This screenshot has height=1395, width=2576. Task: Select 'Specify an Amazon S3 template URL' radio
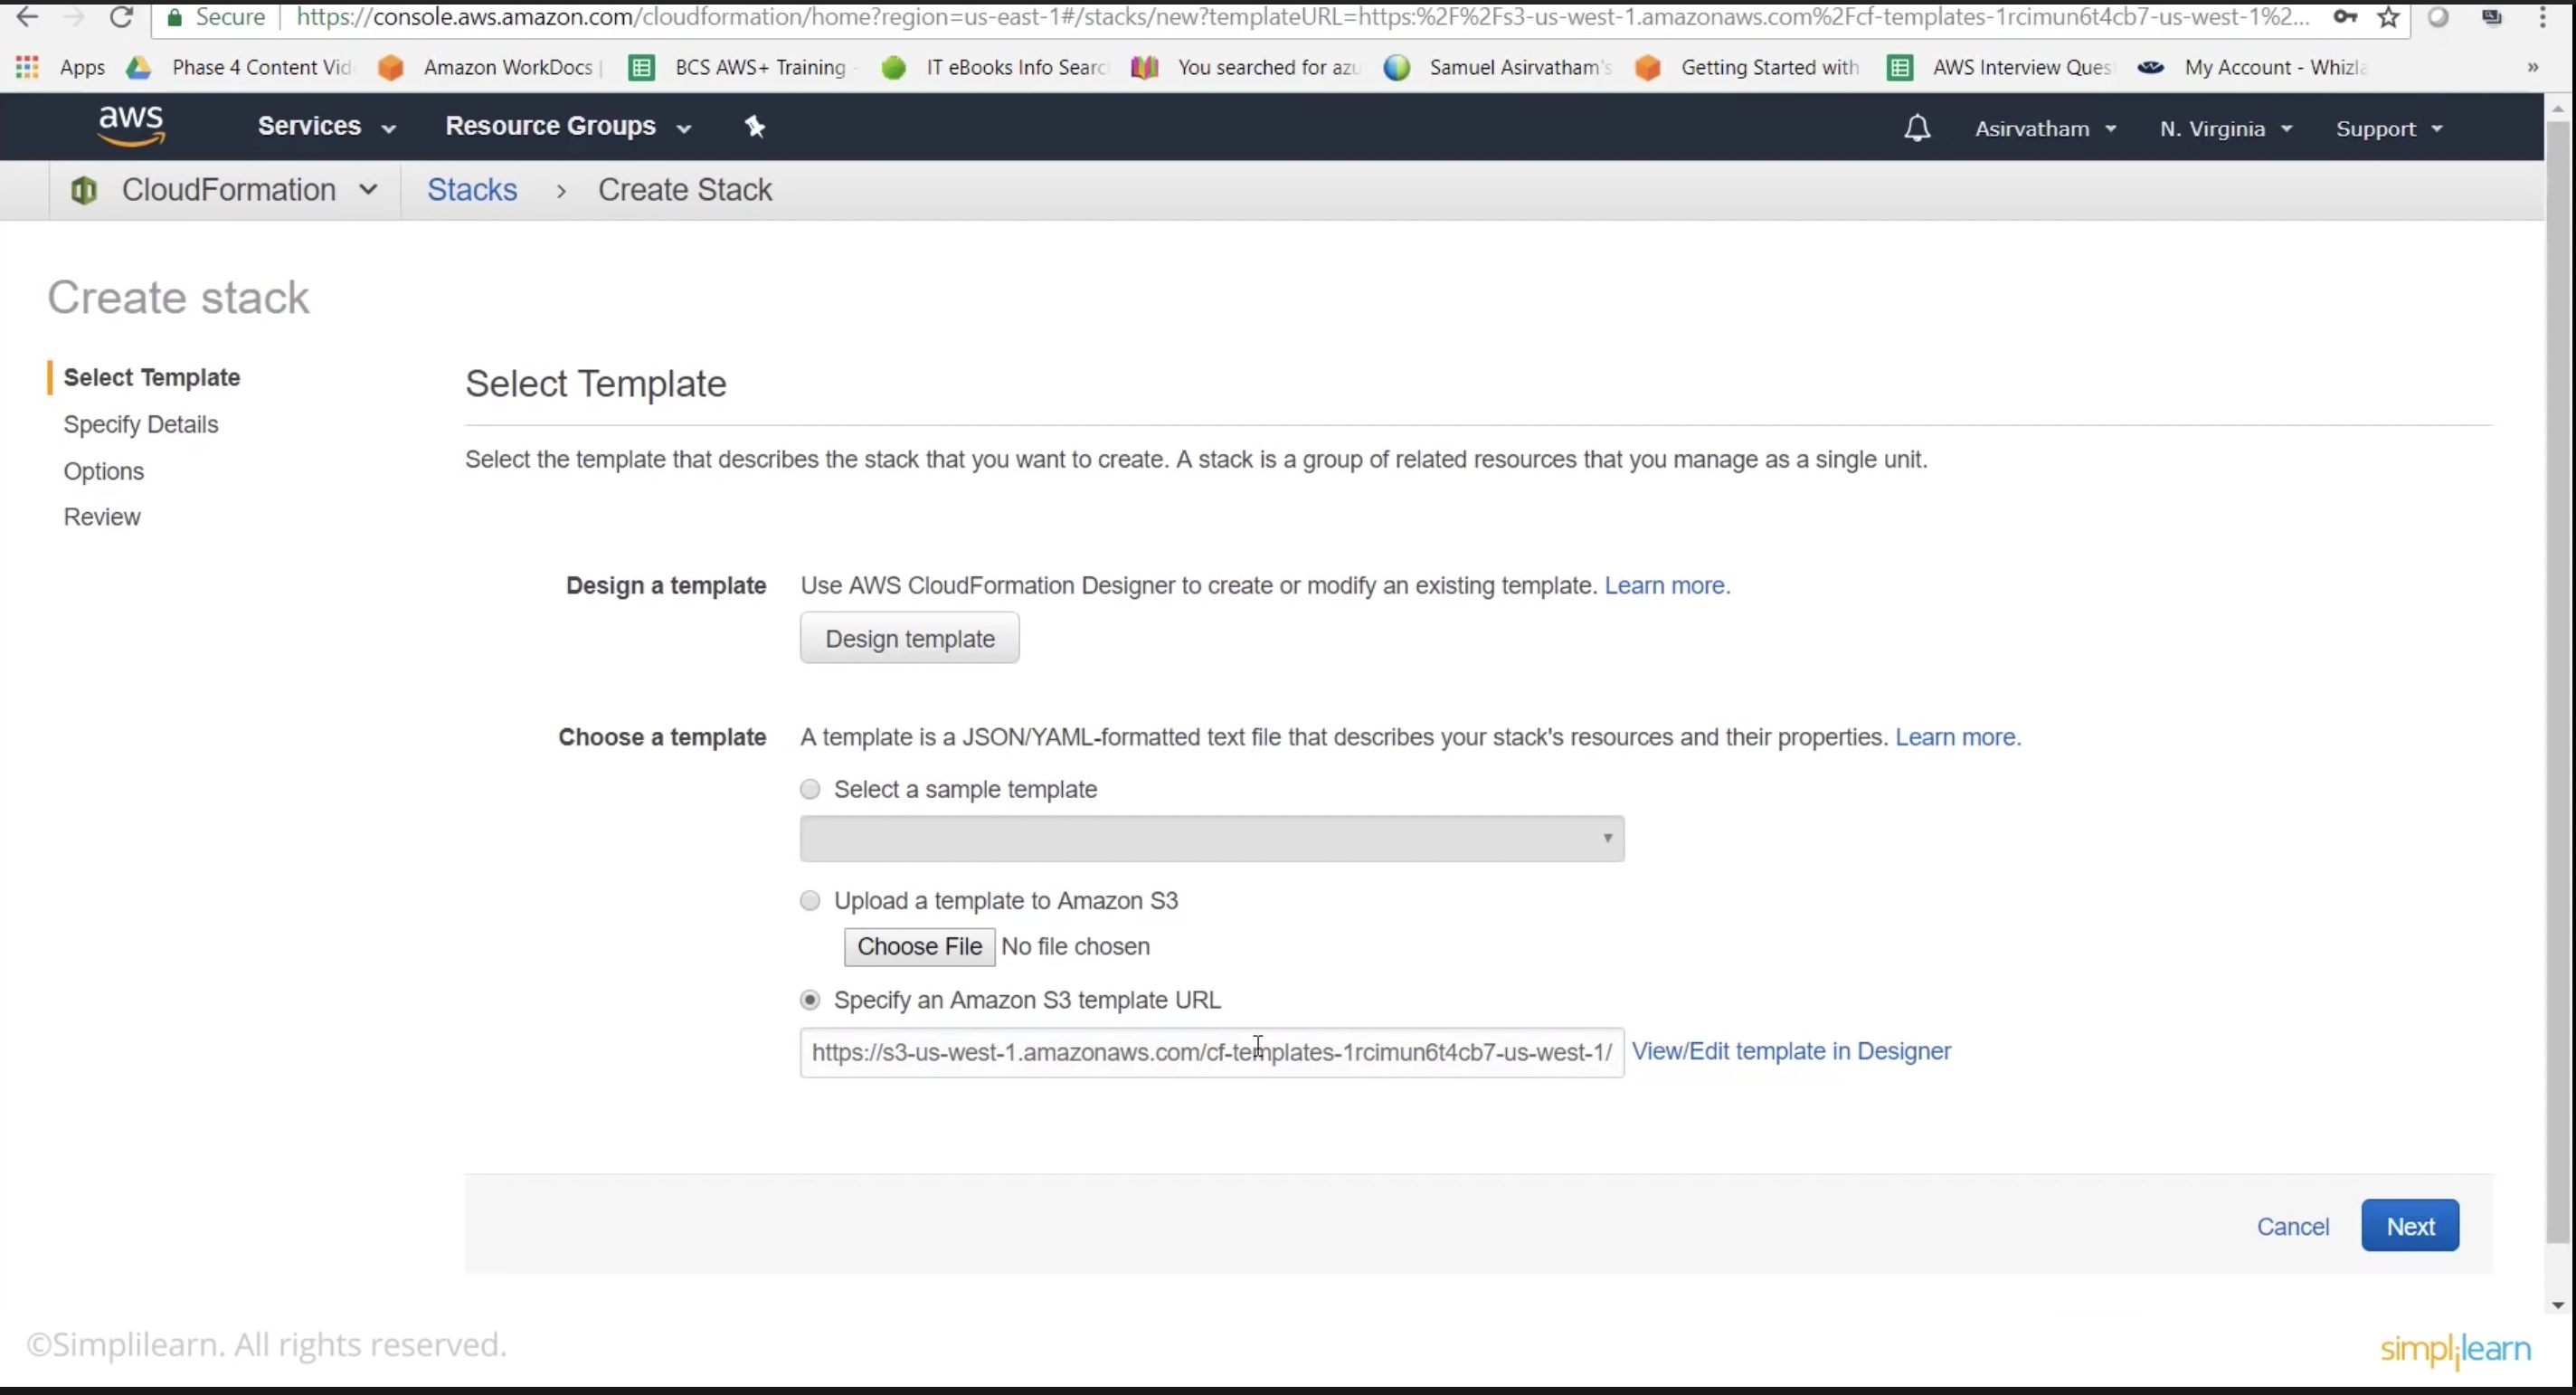pyautogui.click(x=810, y=1000)
